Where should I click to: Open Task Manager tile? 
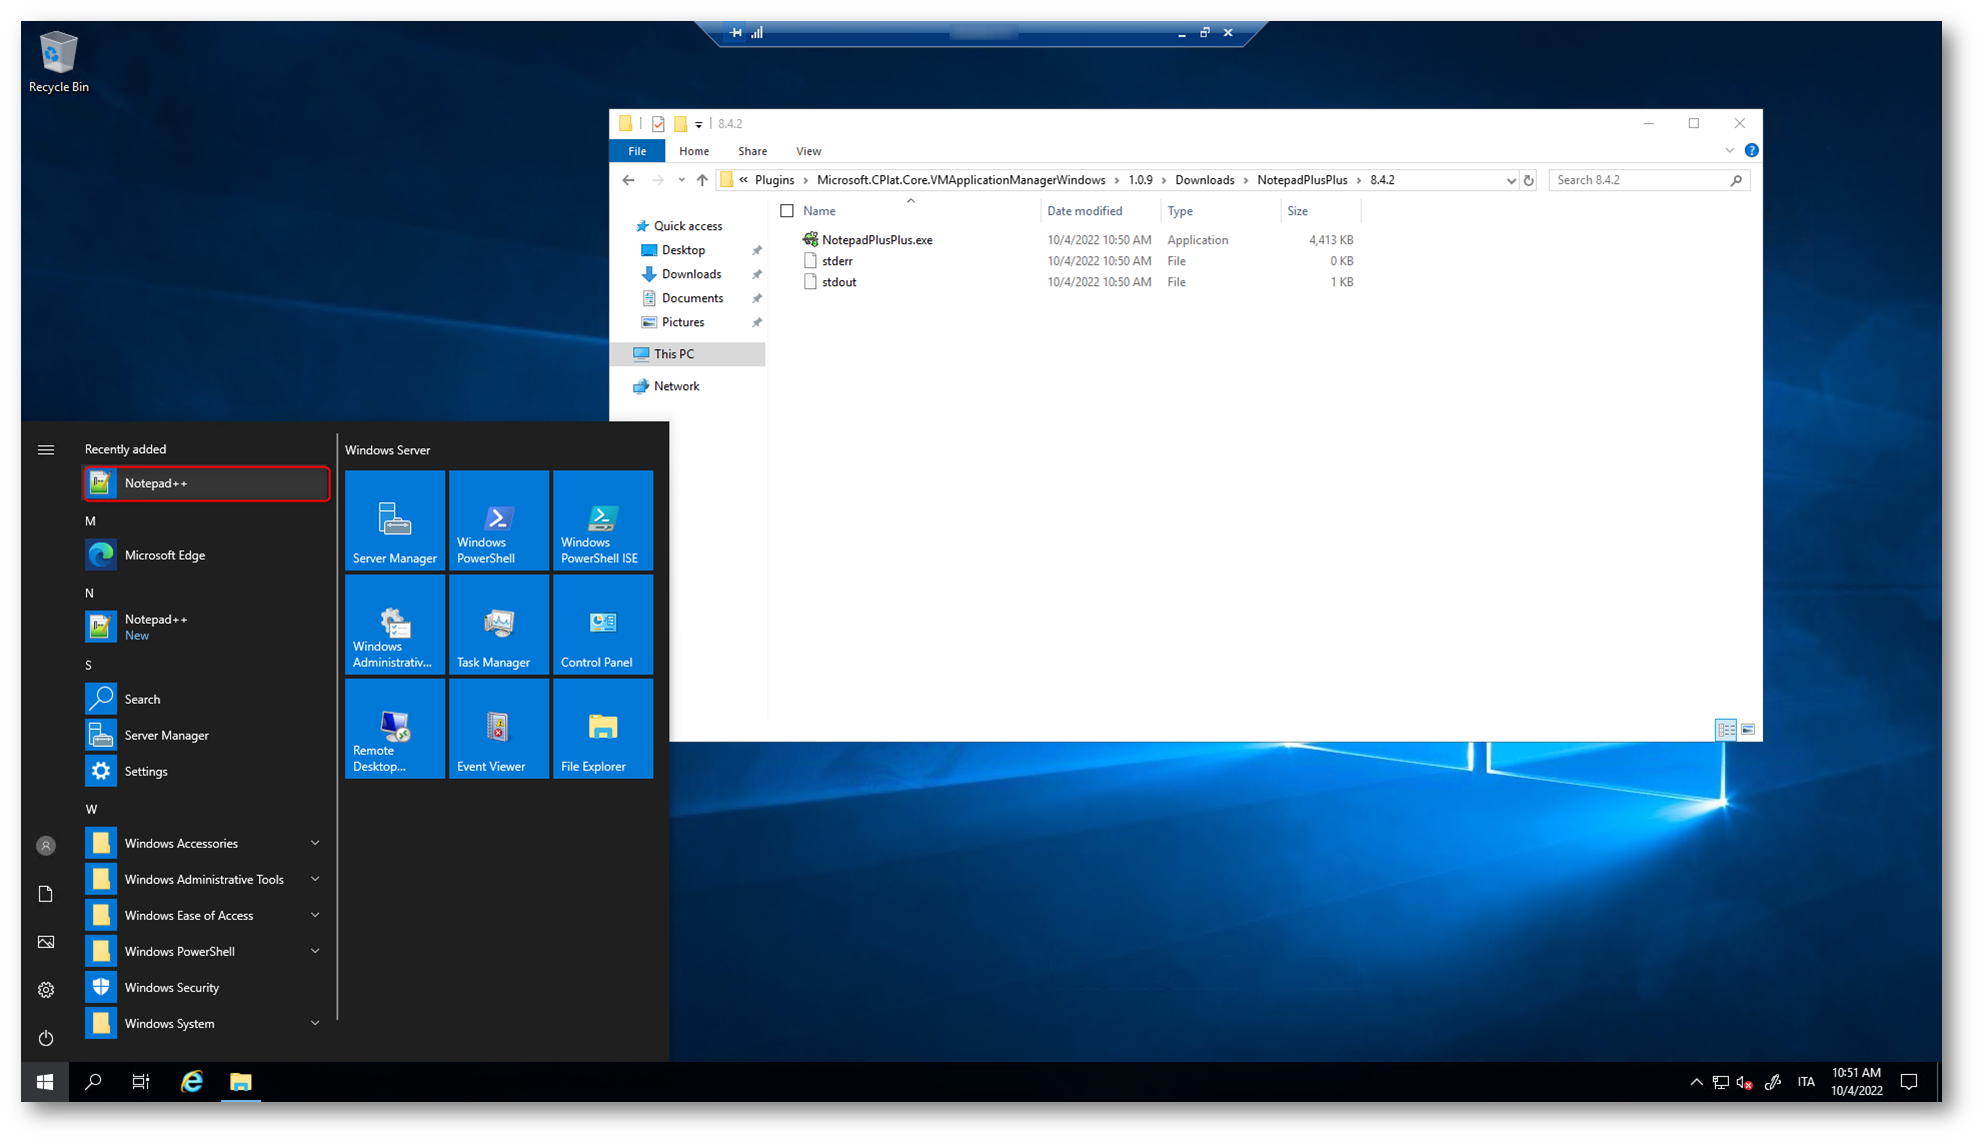pyautogui.click(x=499, y=624)
